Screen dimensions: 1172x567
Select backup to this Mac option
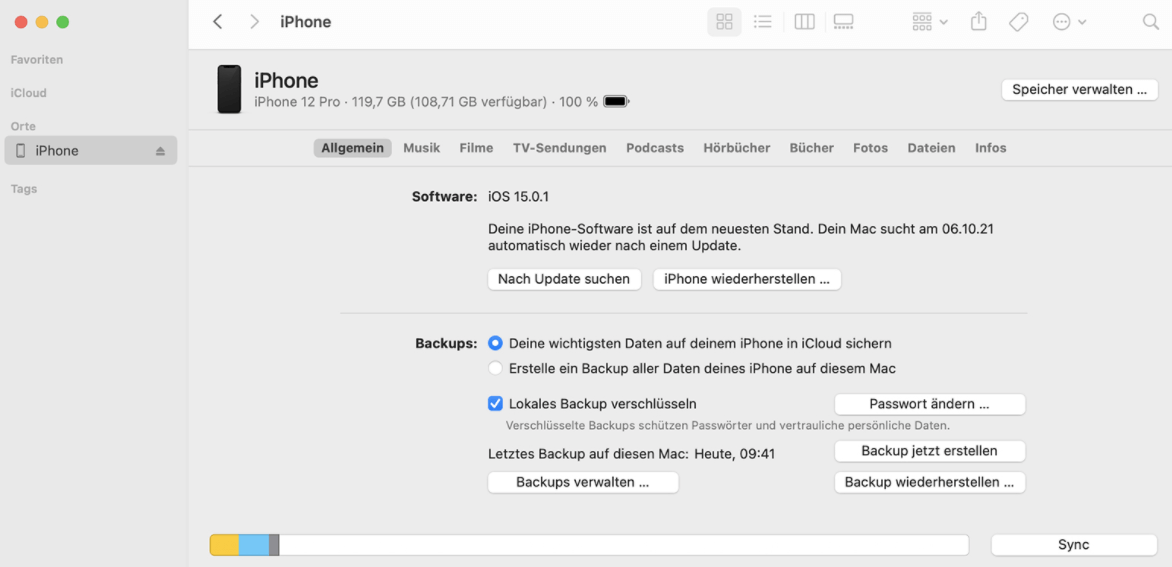pos(495,368)
